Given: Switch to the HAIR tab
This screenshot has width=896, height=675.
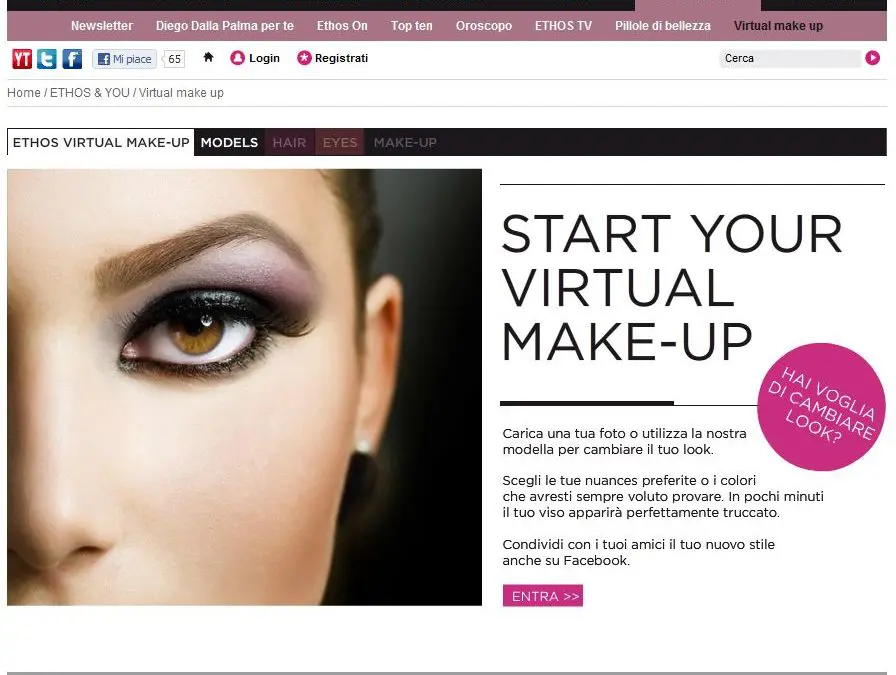Looking at the screenshot, I should (289, 142).
